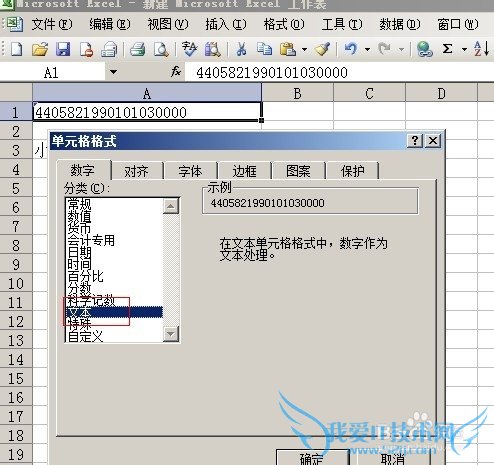
Task: Open the 文件 menu
Action: [52, 24]
